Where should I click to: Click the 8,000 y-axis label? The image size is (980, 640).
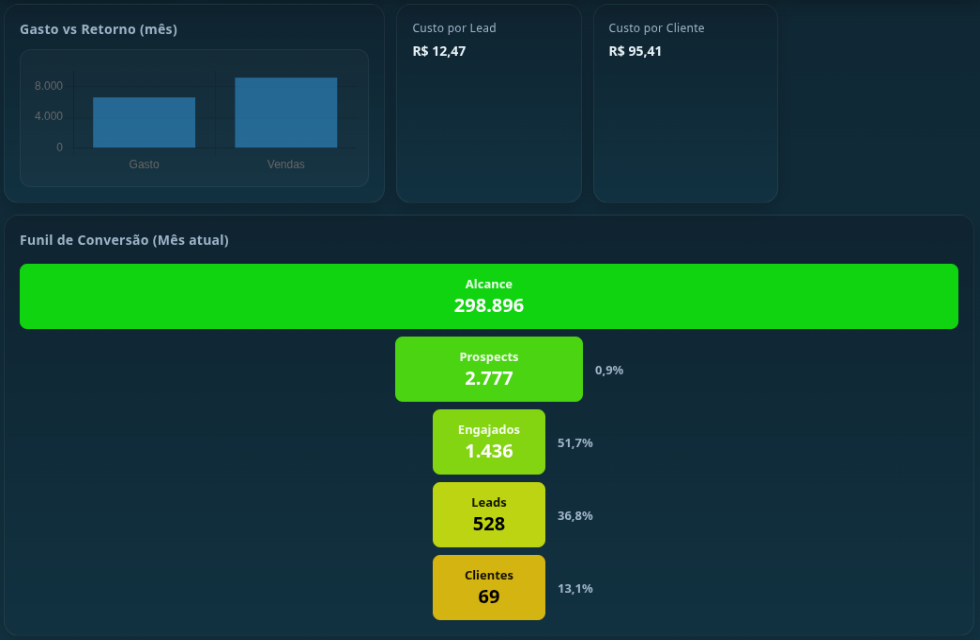[x=49, y=86]
